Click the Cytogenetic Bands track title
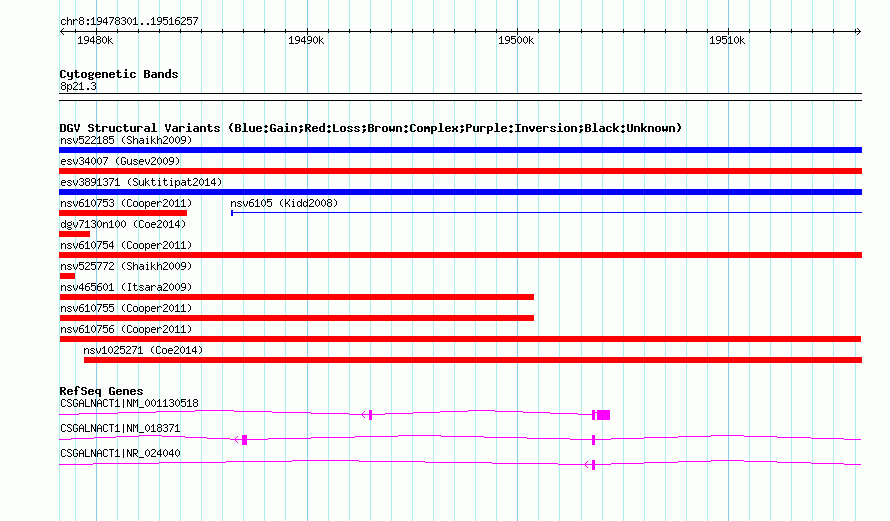The image size is (890, 521). [x=119, y=74]
